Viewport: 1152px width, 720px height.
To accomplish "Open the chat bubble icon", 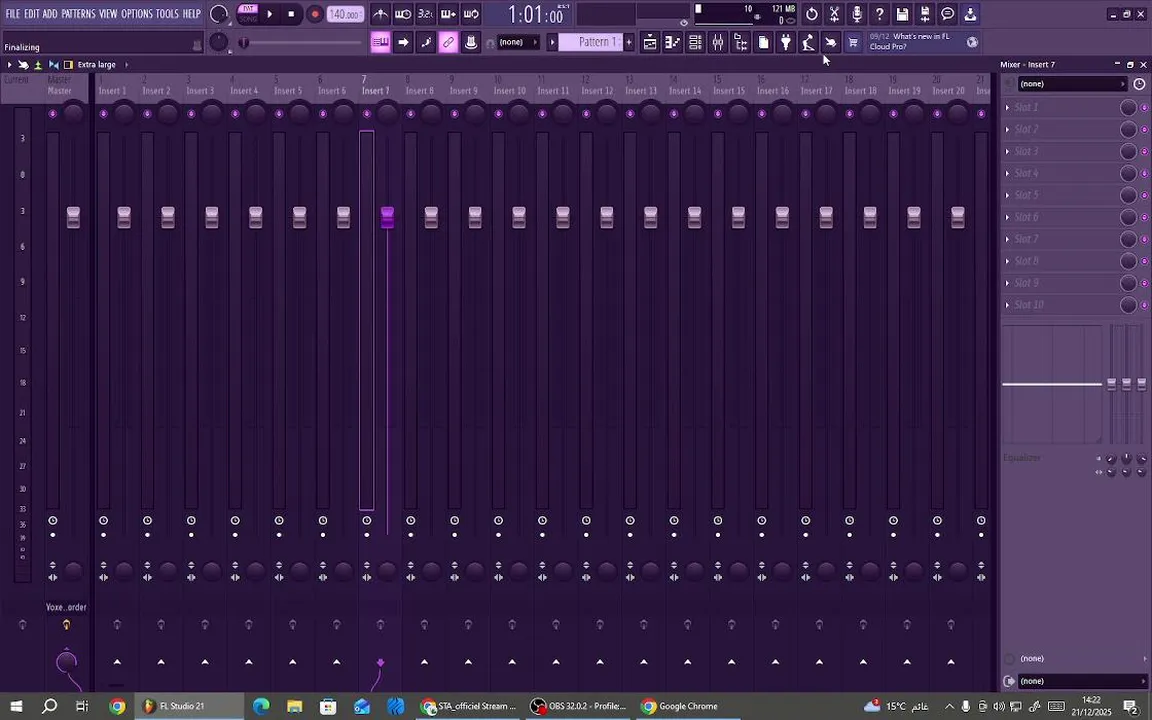I will tap(948, 14).
